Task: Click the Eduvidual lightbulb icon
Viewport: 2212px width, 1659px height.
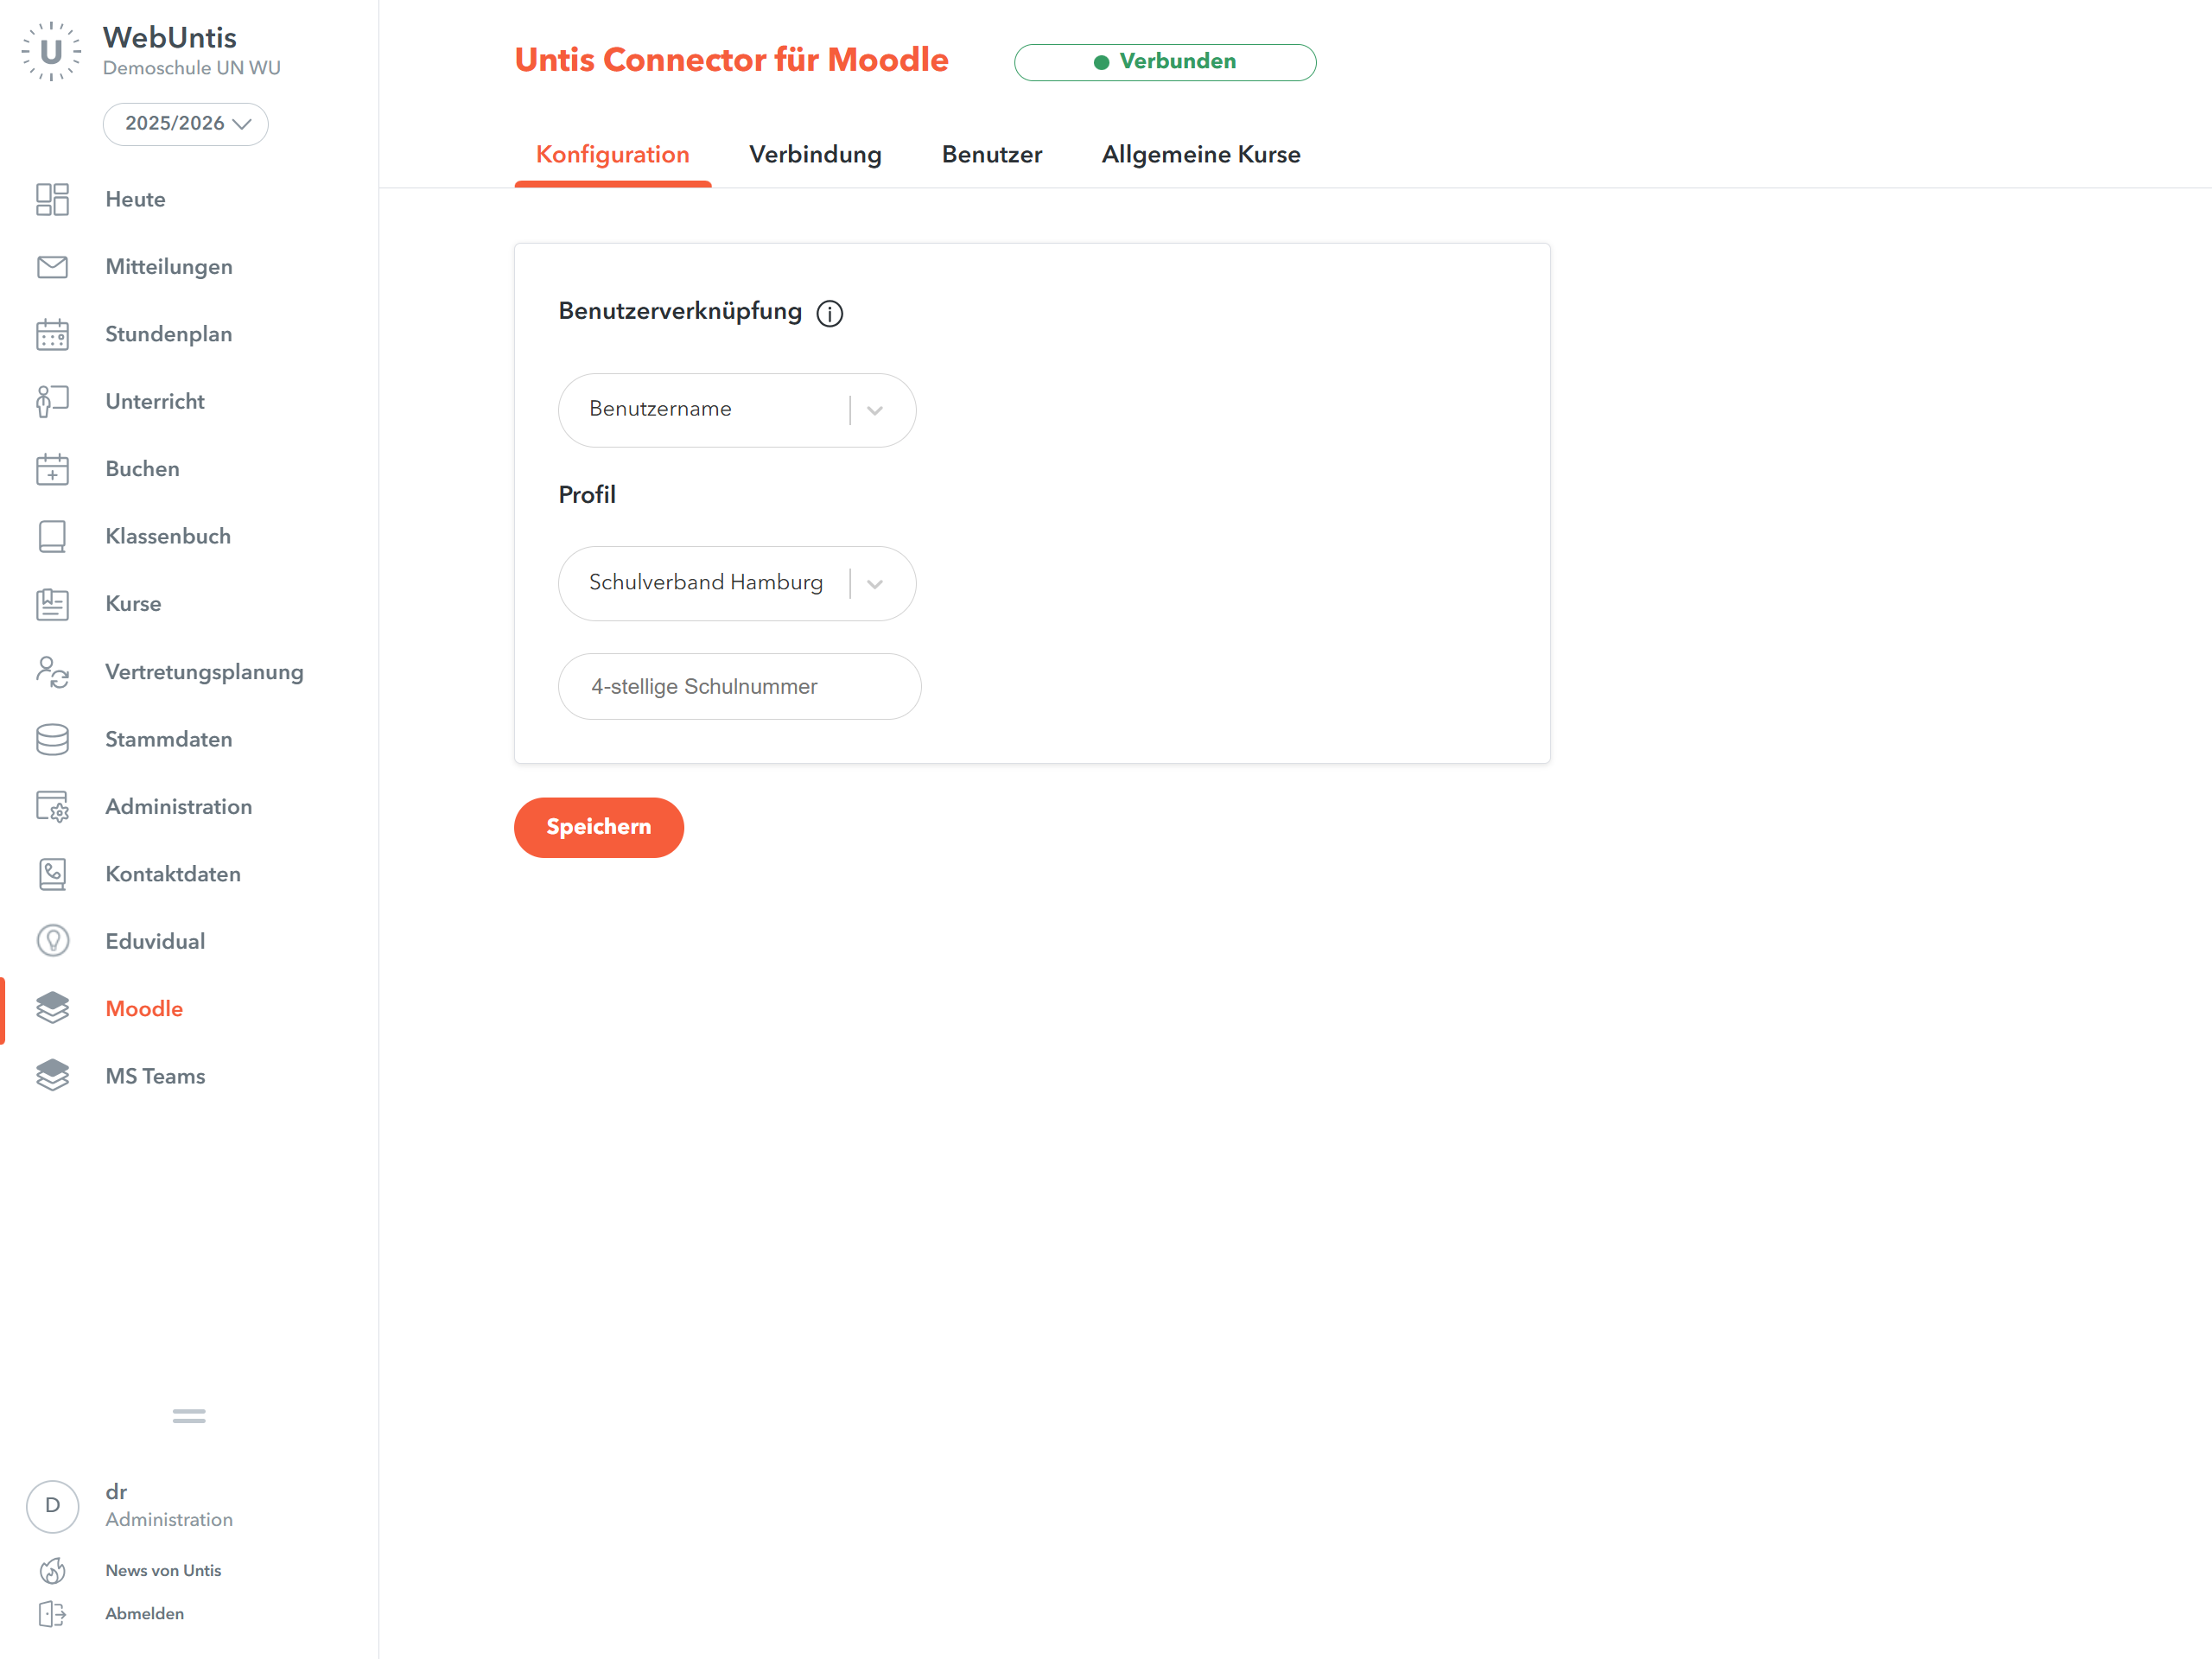Action: click(x=52, y=941)
